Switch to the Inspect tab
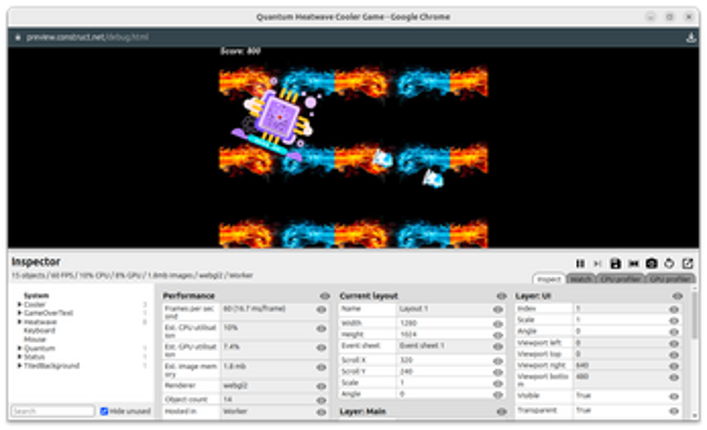Image resolution: width=707 pixels, height=430 pixels. pos(549,279)
